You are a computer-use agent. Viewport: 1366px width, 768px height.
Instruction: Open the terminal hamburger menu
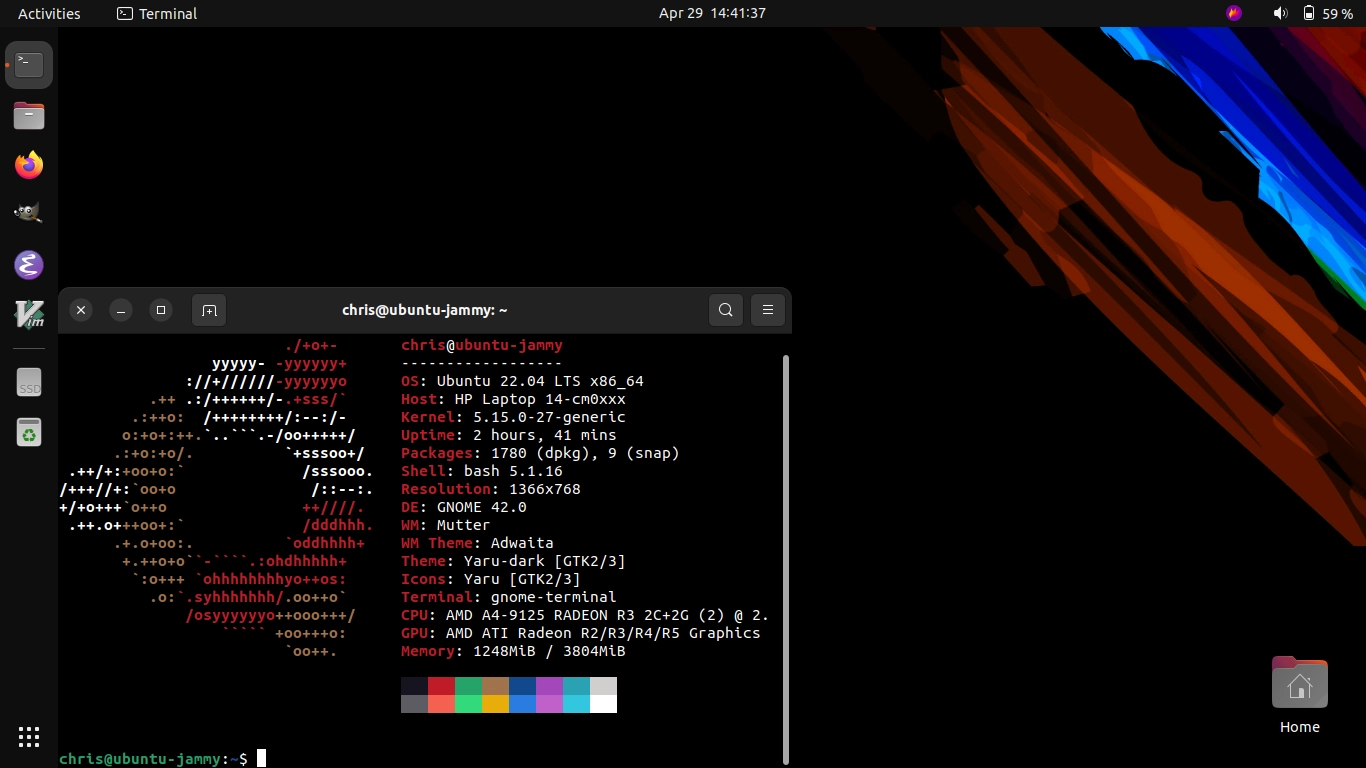point(768,310)
